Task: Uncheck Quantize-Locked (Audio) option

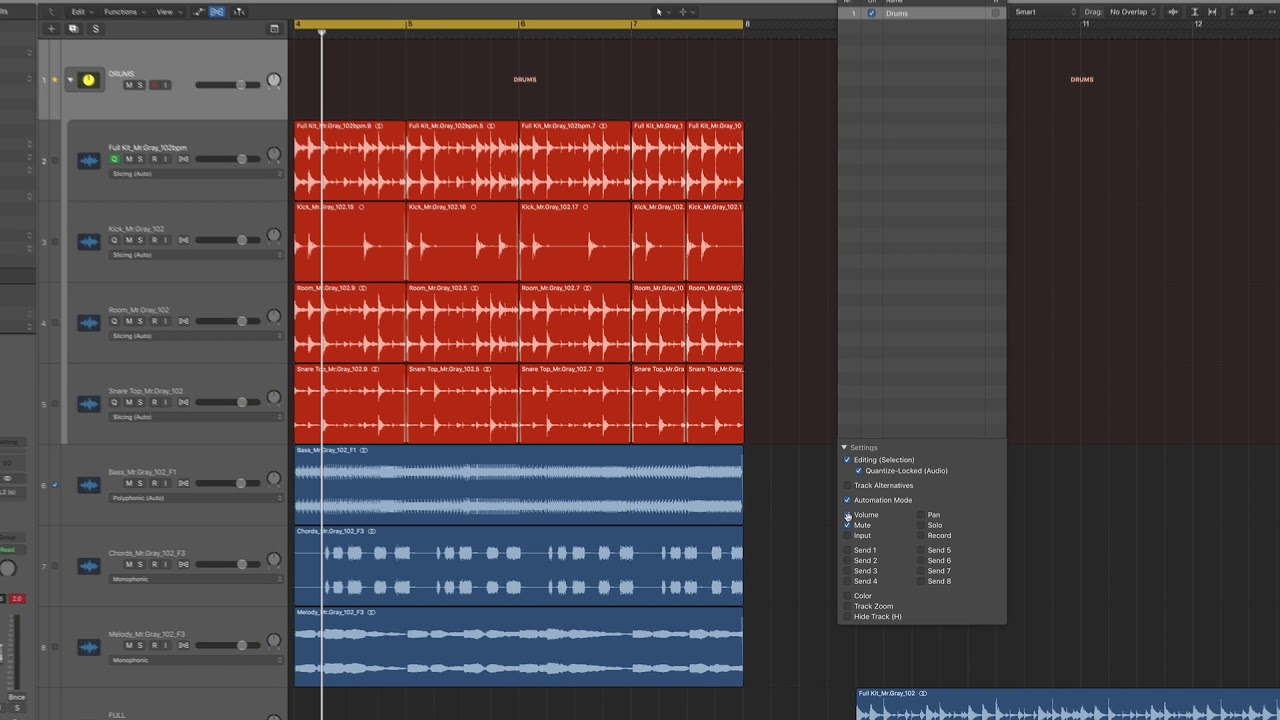Action: [x=858, y=471]
